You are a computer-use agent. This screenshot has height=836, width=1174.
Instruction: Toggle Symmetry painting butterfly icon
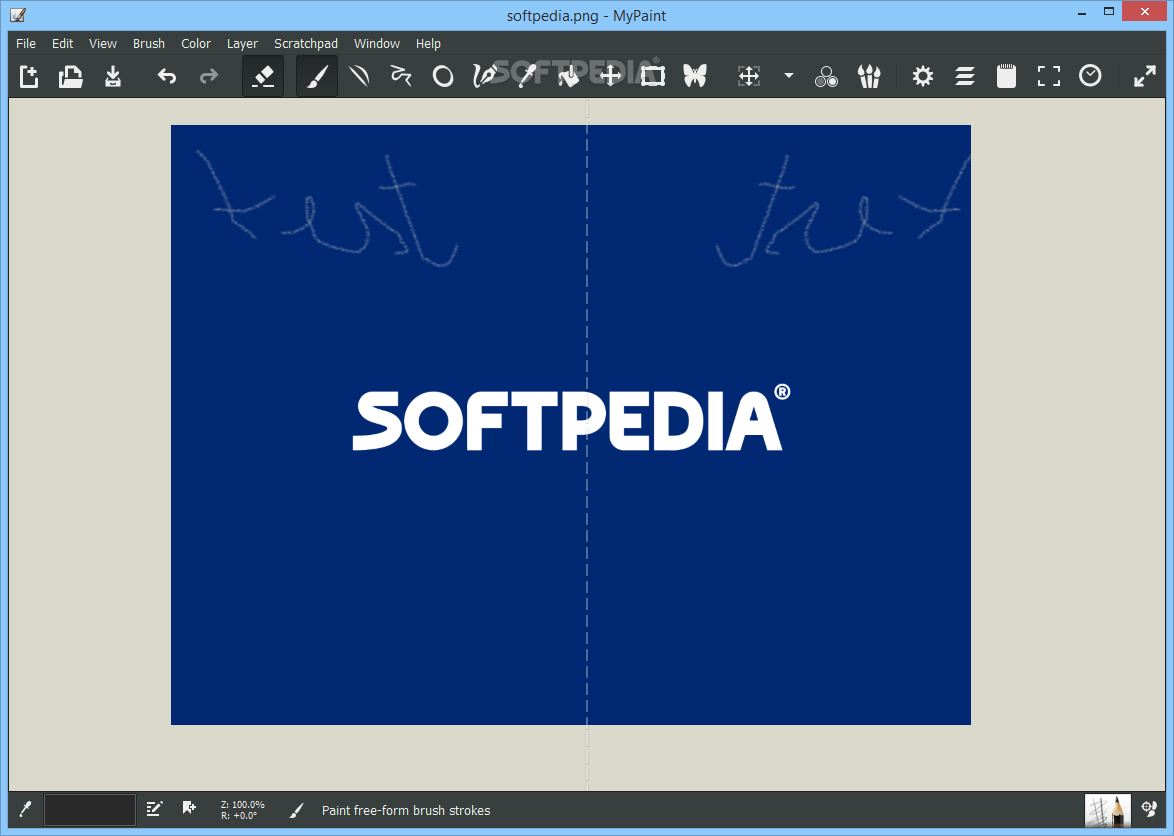(x=695, y=76)
